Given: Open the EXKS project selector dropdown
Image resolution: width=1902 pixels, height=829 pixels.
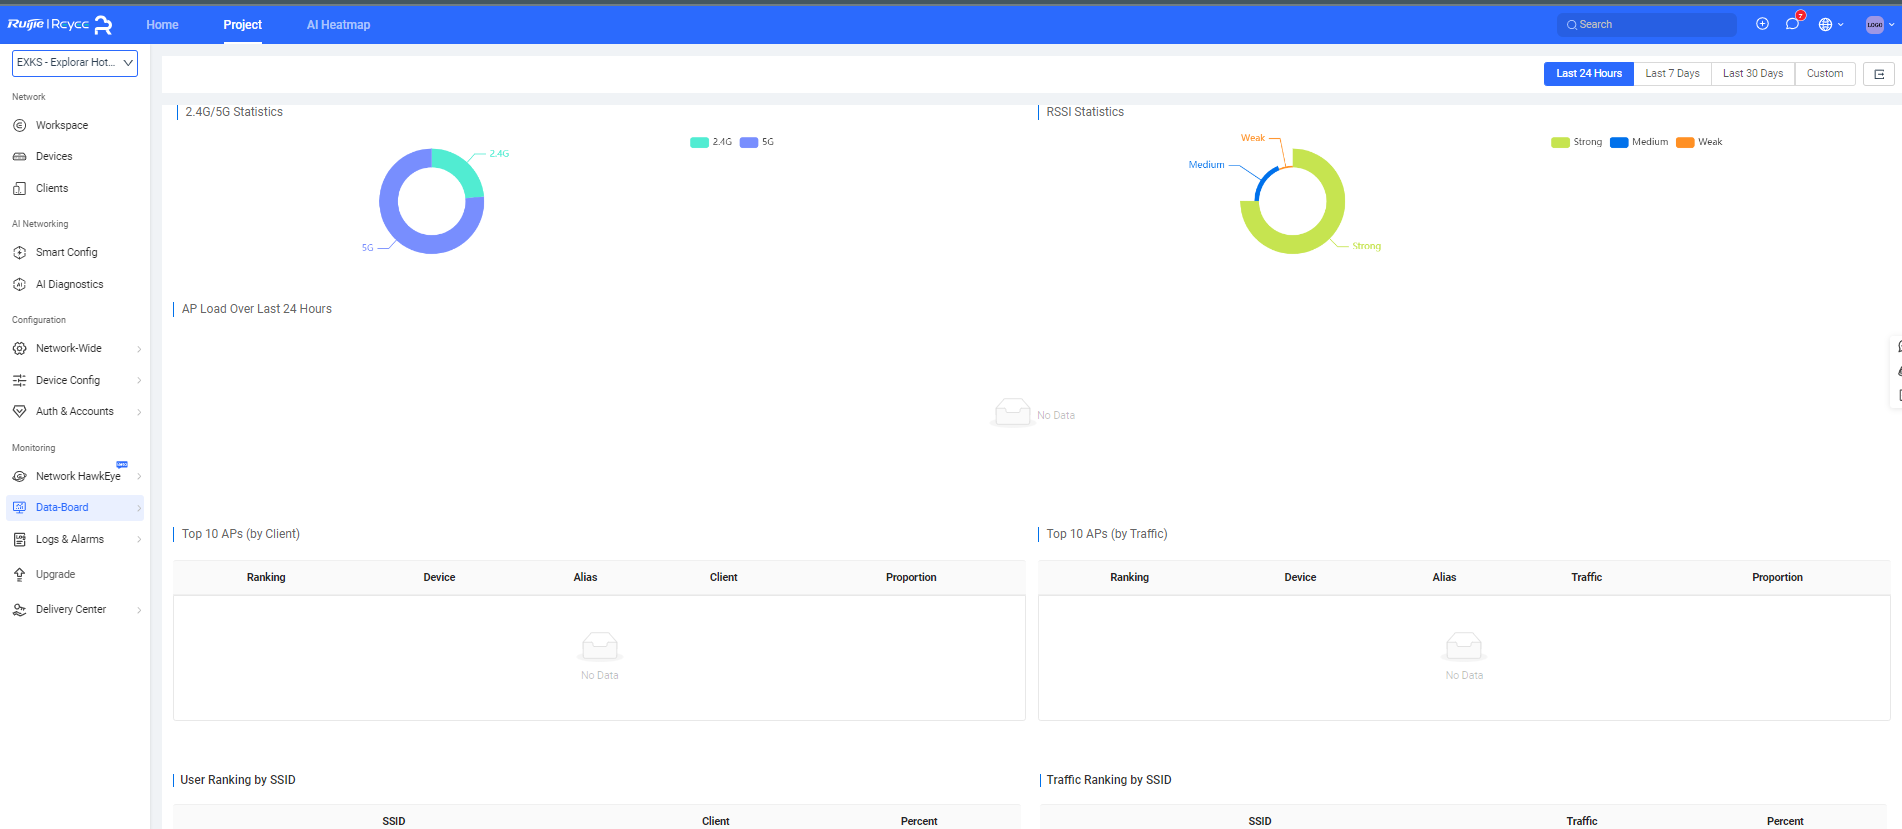Looking at the screenshot, I should pyautogui.click(x=75, y=63).
